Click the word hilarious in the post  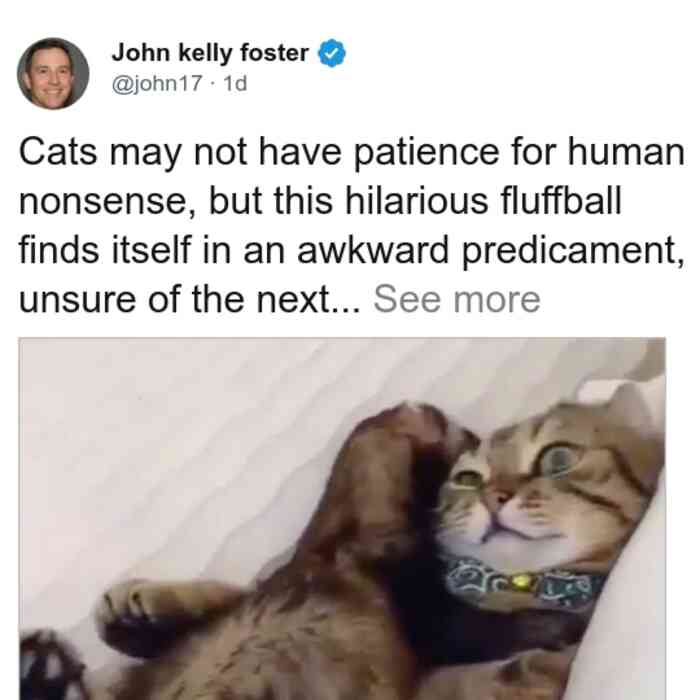click(417, 201)
